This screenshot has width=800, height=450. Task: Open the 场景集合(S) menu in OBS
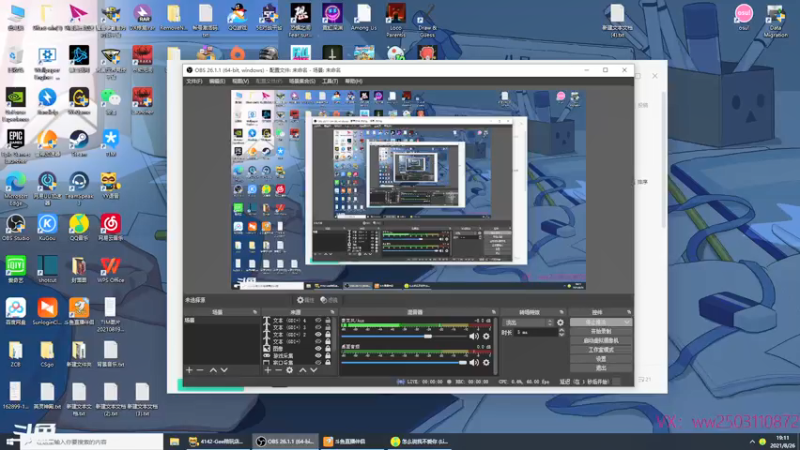pos(302,81)
